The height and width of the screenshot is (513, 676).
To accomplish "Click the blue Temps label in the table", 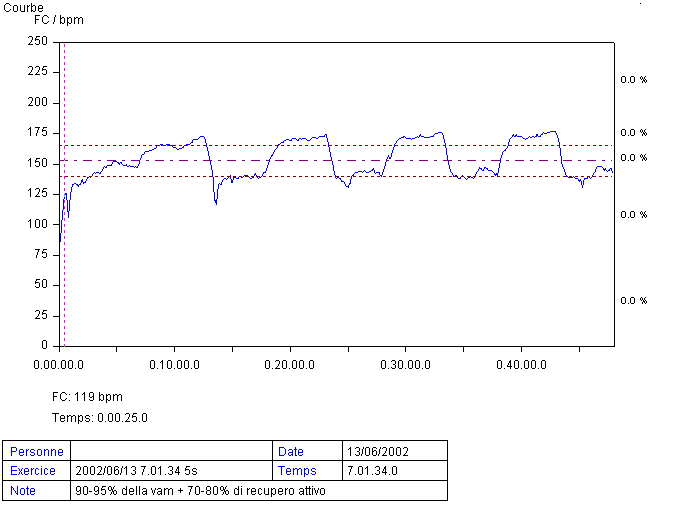I will tap(298, 471).
